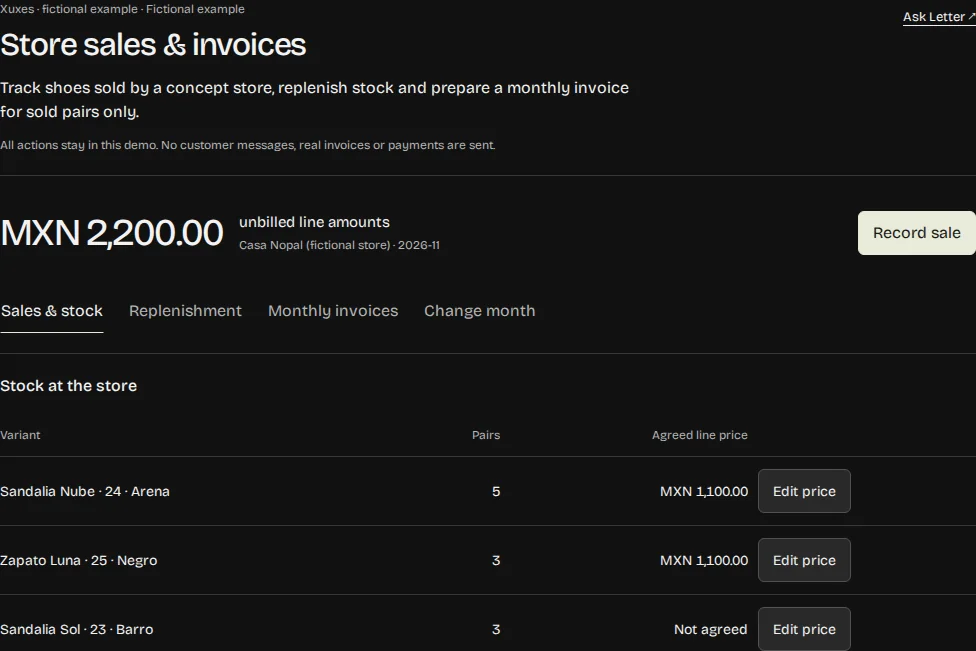Viewport: 976px width, 651px height.
Task: Go to the Monthly invoices tab
Action: pos(333,311)
